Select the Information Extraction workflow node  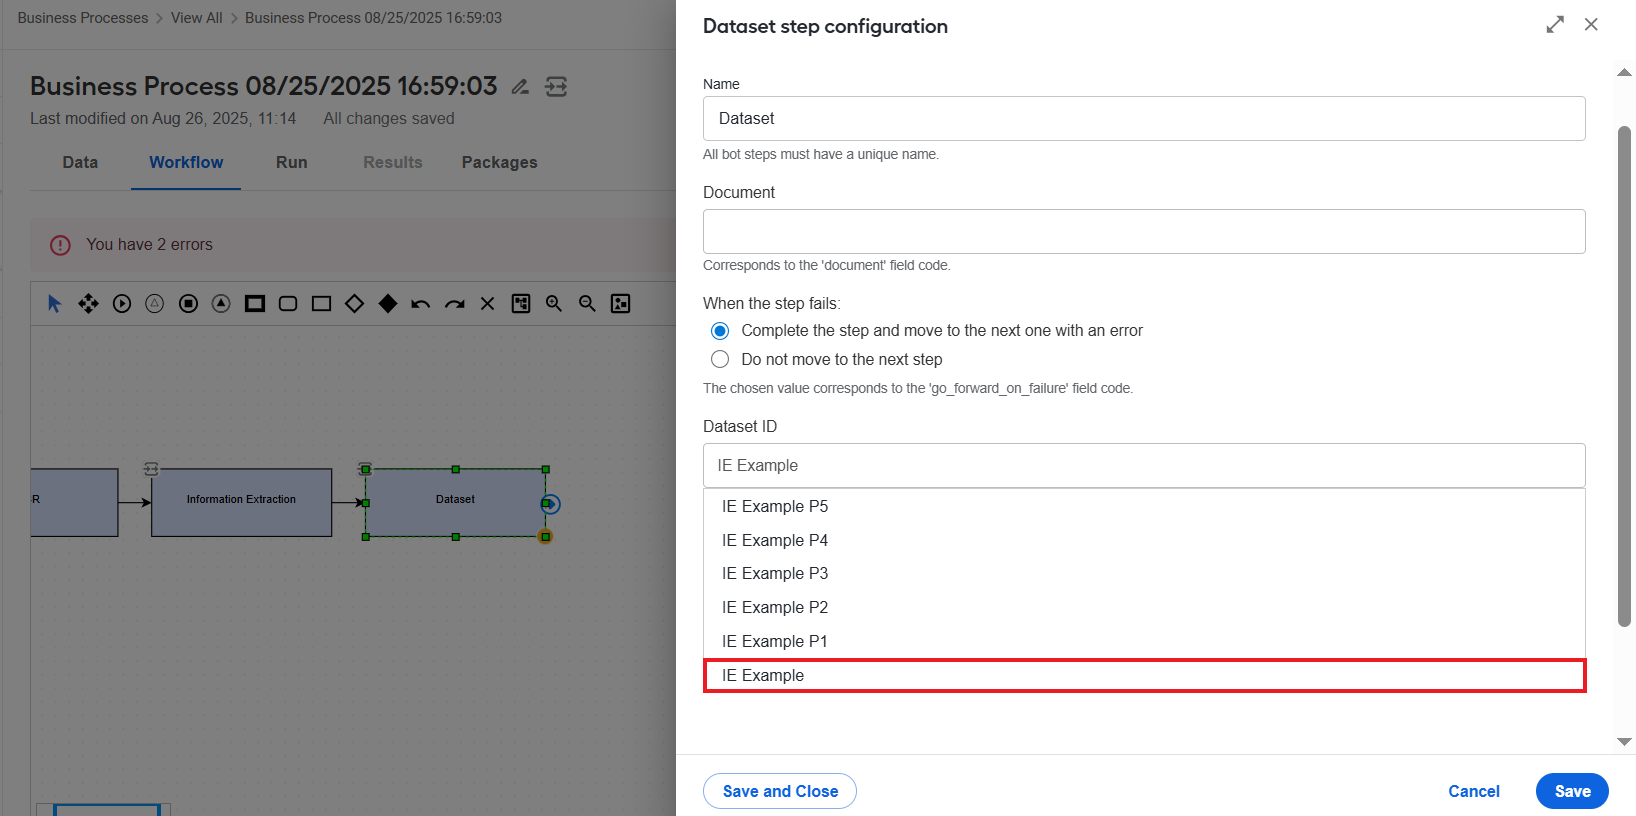pos(241,502)
